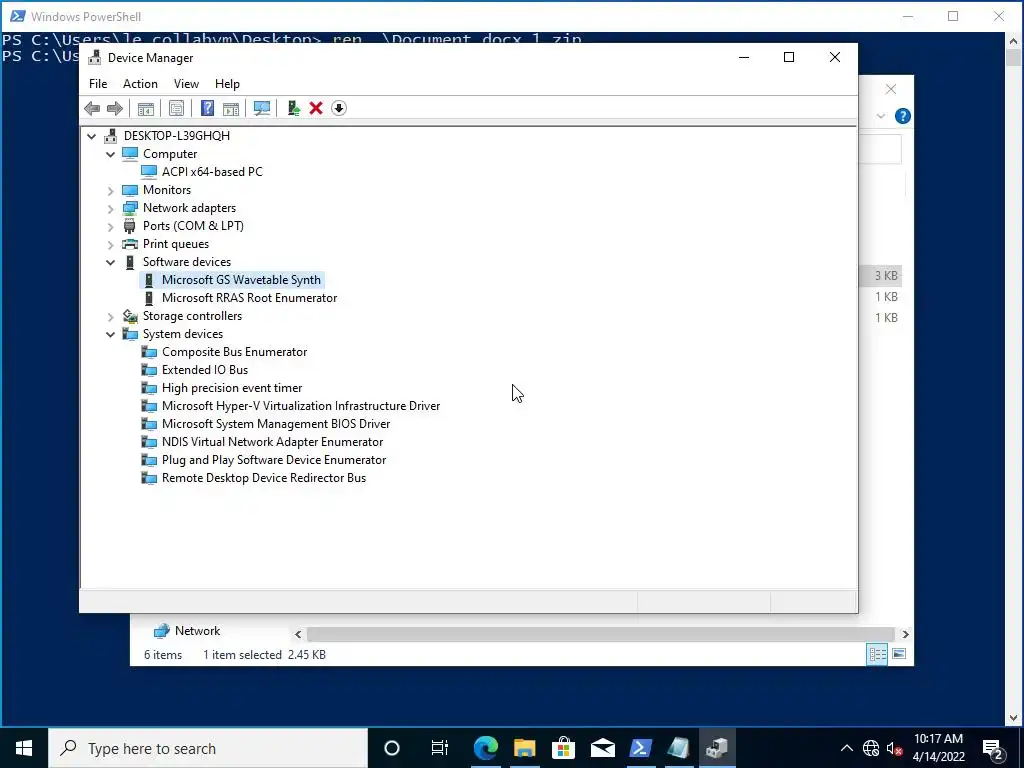Select Remote Desktop Device Redirector Bus
This screenshot has width=1024, height=768.
264,478
